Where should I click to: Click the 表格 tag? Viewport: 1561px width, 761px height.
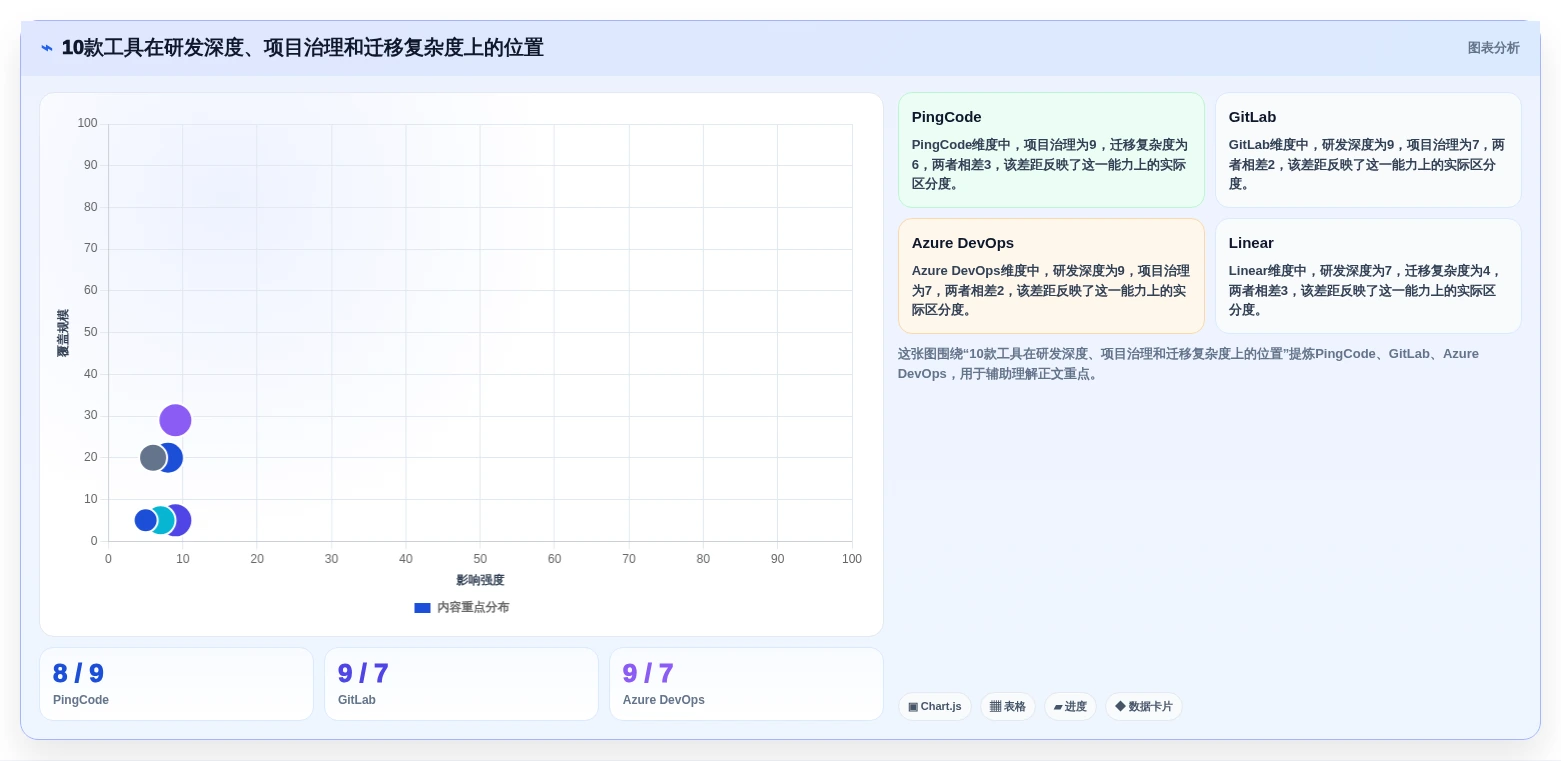click(x=1008, y=707)
